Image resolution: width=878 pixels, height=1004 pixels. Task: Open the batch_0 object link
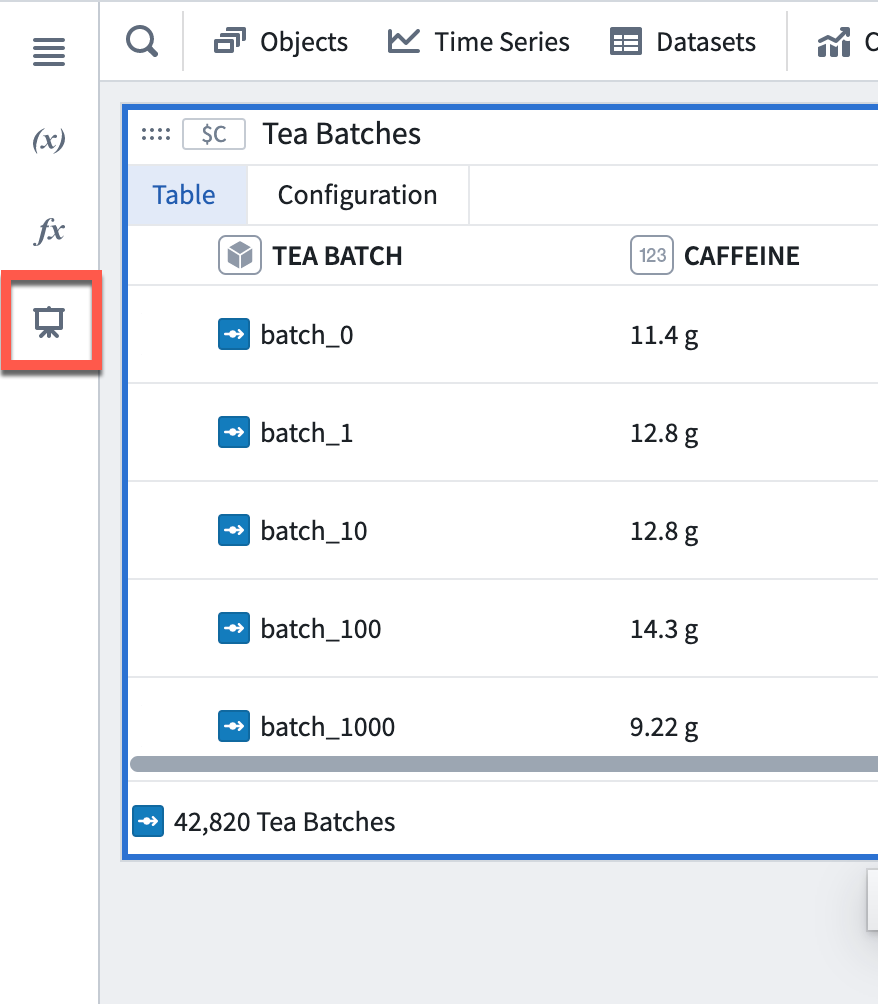click(x=307, y=335)
